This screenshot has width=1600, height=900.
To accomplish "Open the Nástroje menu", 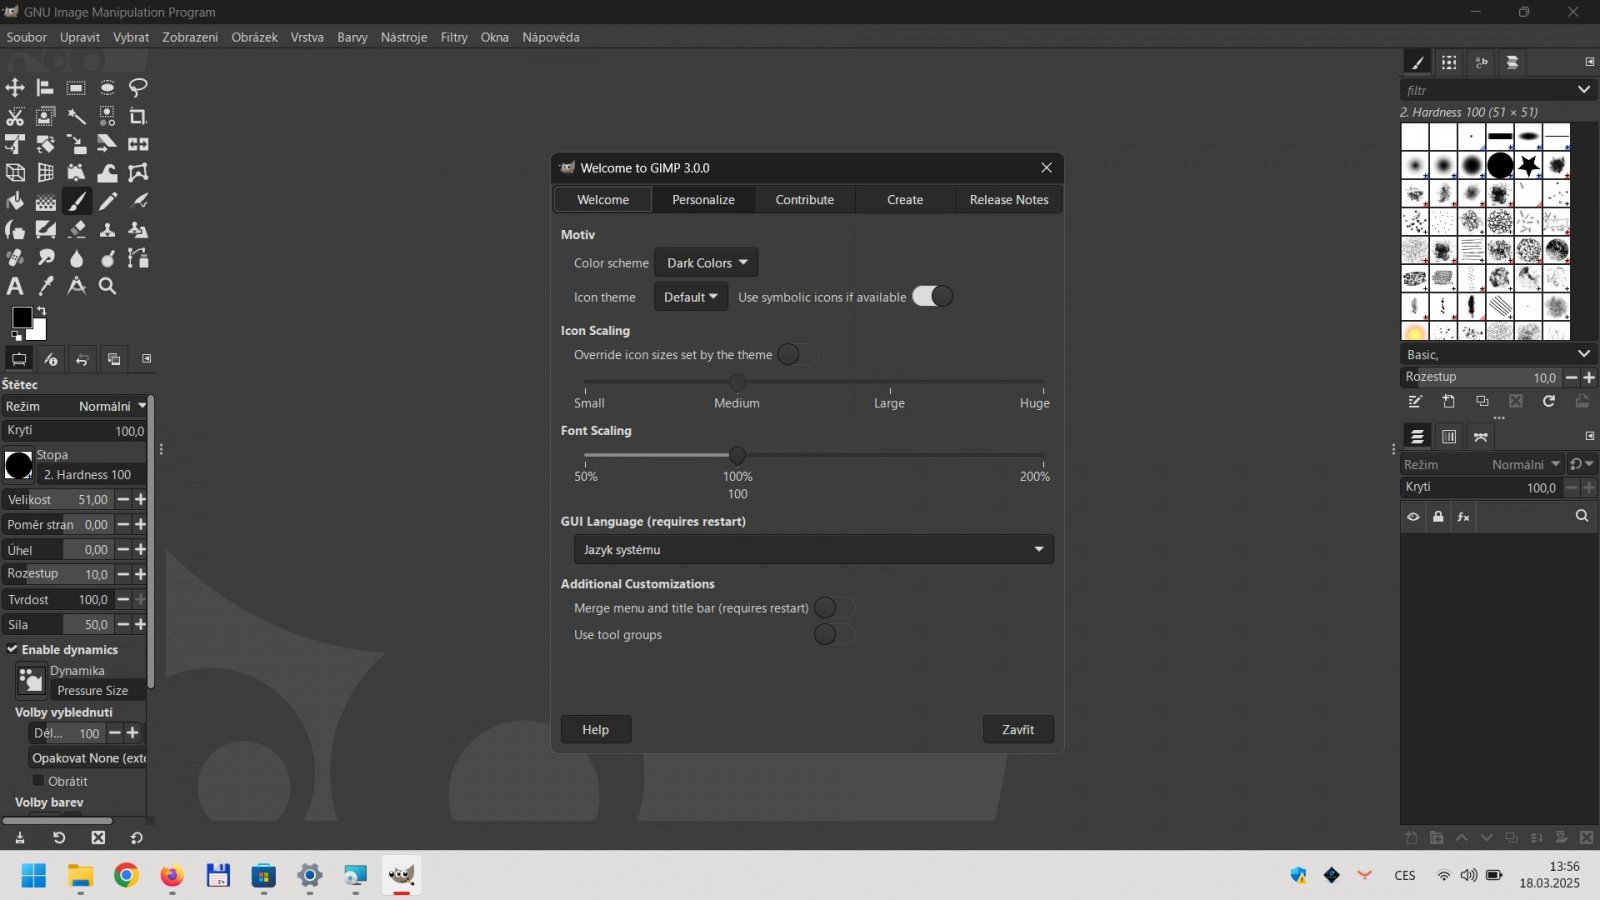I will (x=404, y=37).
